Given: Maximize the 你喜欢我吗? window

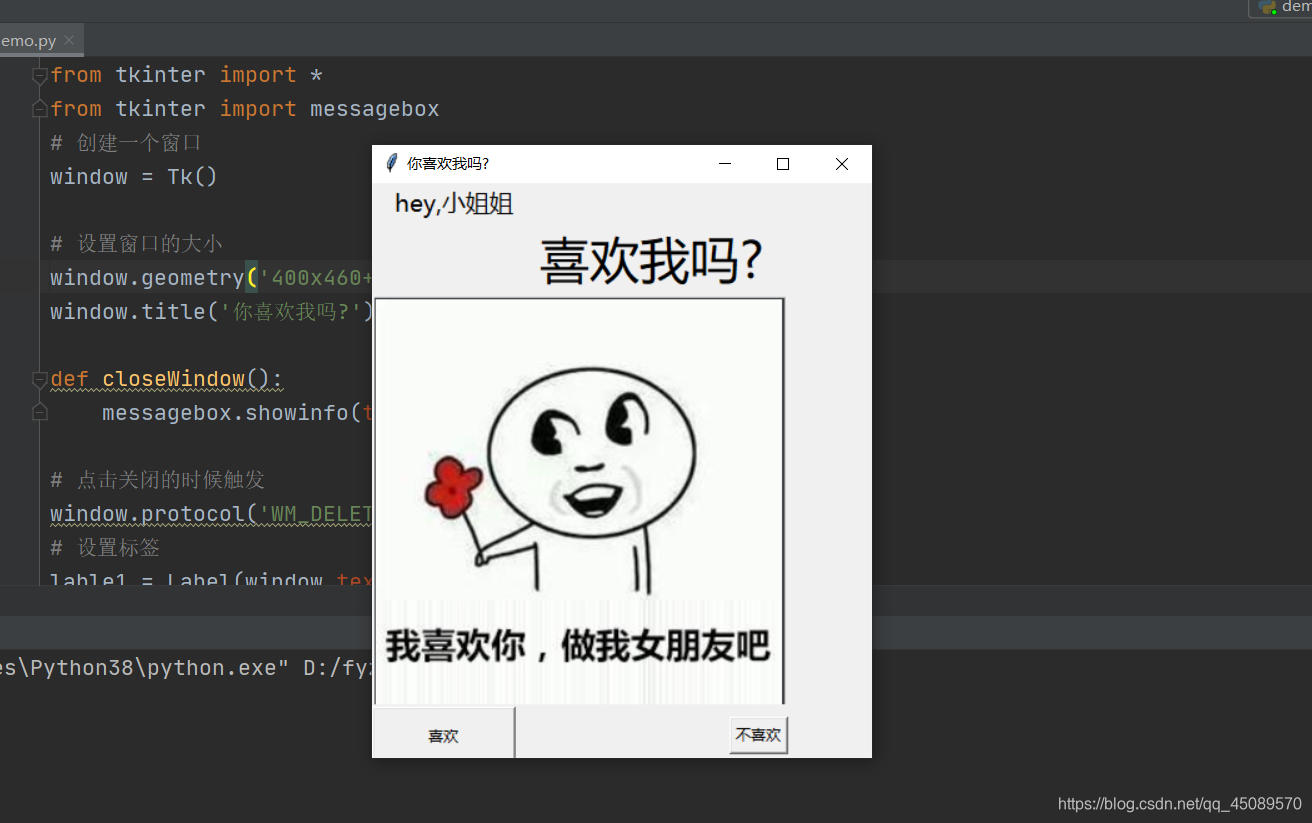Looking at the screenshot, I should pos(783,164).
